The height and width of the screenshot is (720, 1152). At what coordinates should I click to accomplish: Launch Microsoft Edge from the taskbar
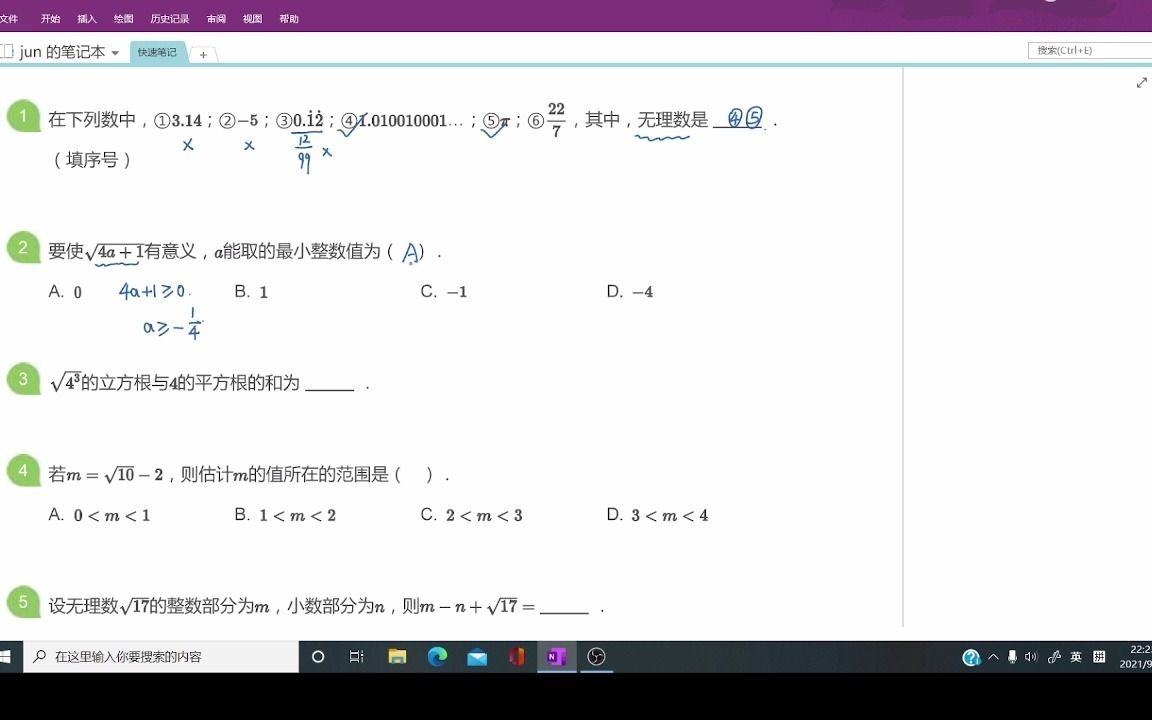(438, 658)
